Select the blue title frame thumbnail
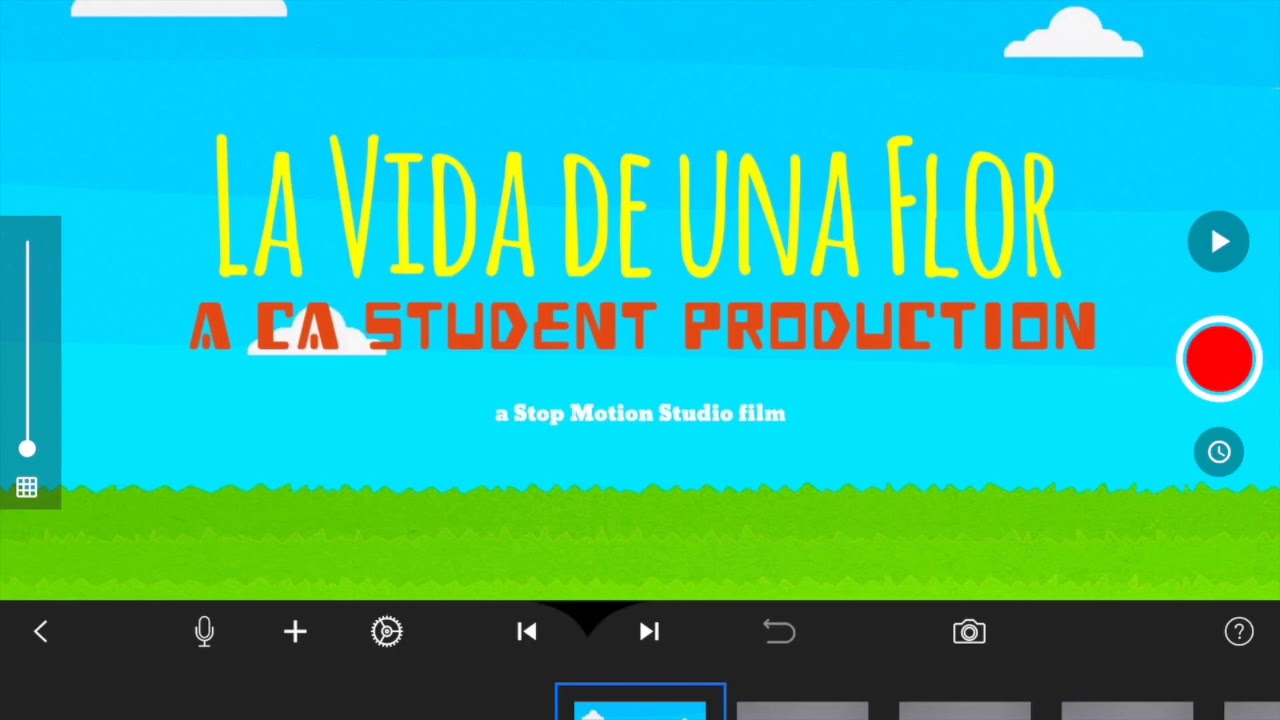This screenshot has height=720, width=1280. [x=640, y=703]
